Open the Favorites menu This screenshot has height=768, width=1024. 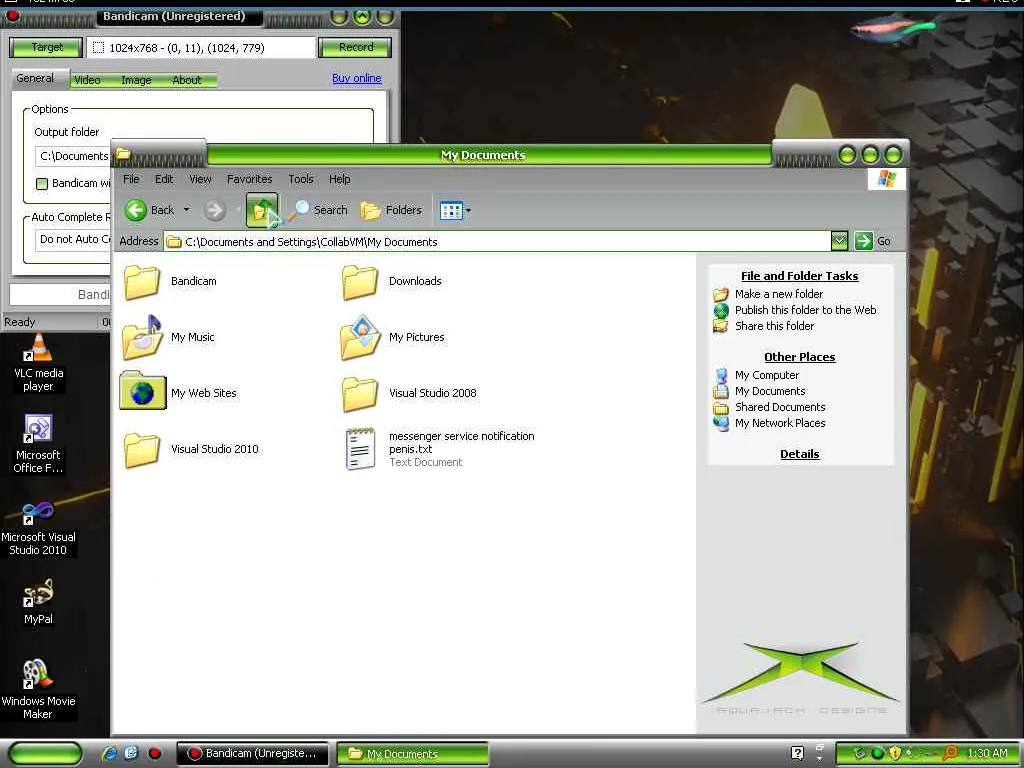click(x=249, y=179)
